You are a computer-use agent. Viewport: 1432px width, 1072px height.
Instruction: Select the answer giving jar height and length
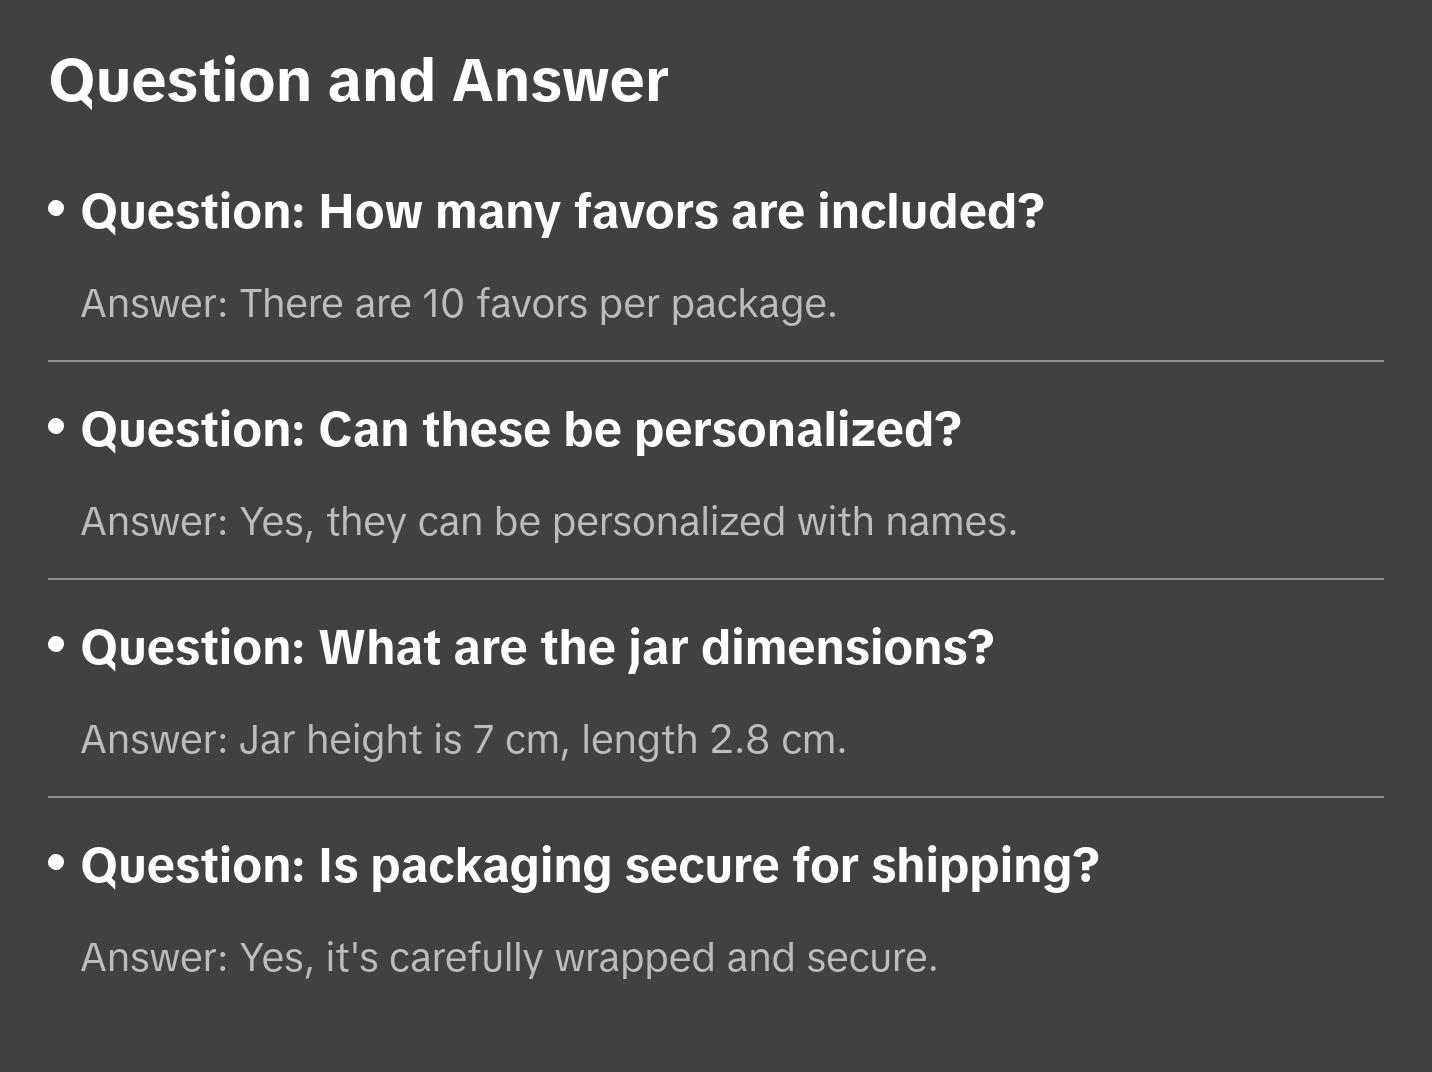pos(463,740)
